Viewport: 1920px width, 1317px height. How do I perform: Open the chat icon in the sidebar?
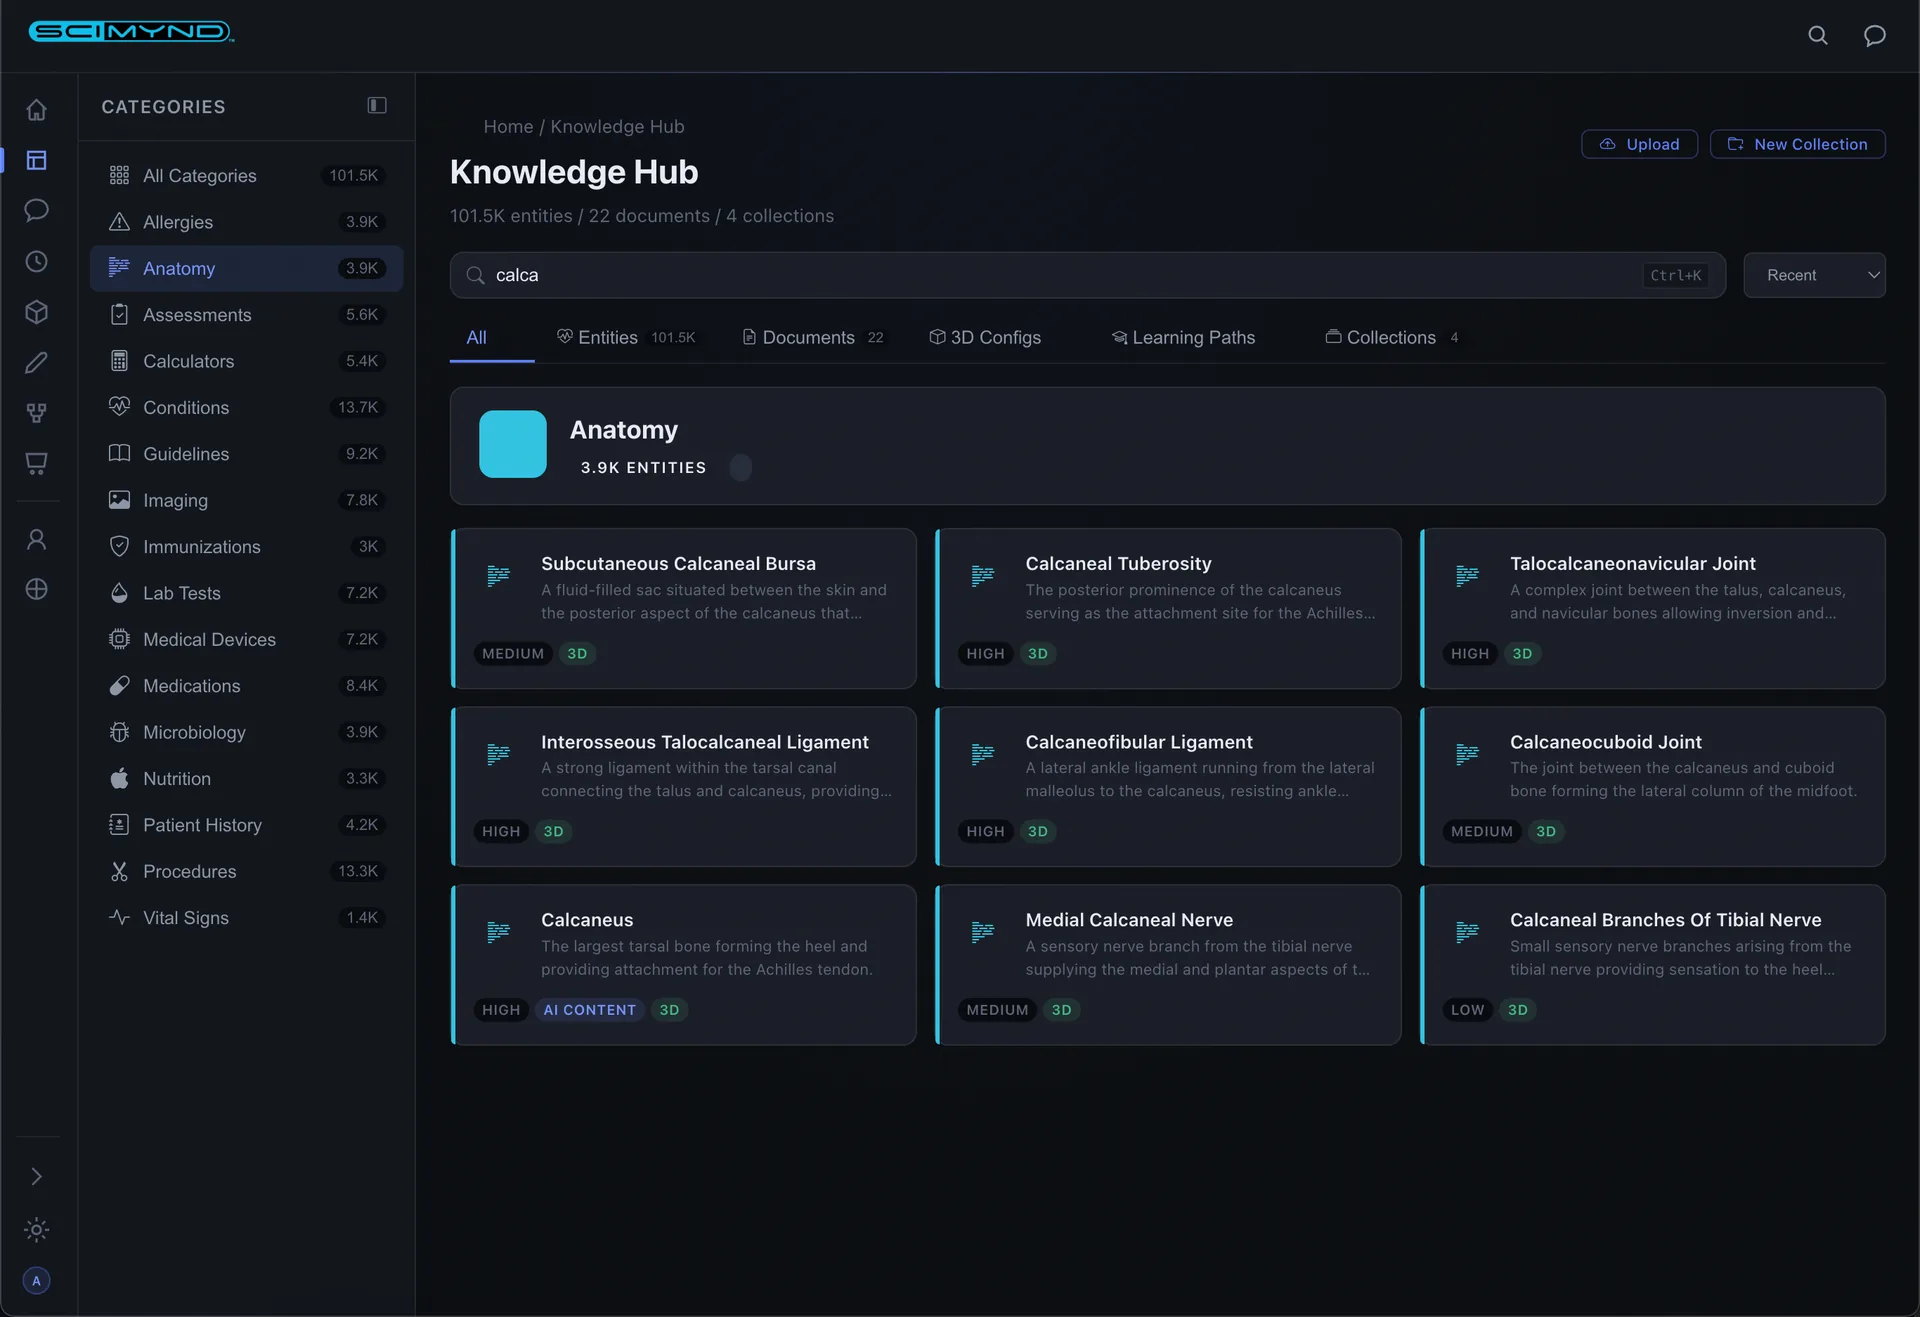click(x=37, y=211)
